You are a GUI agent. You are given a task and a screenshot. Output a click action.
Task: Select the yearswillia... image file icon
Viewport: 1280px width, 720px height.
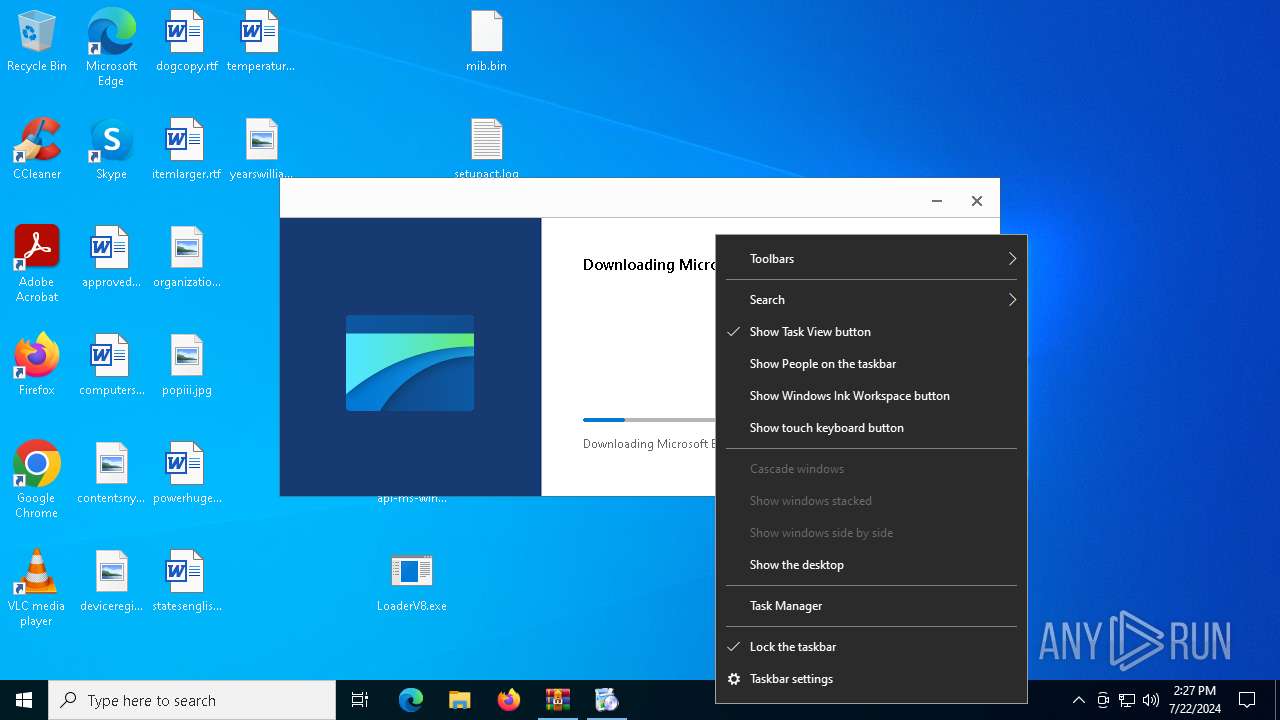tap(260, 150)
